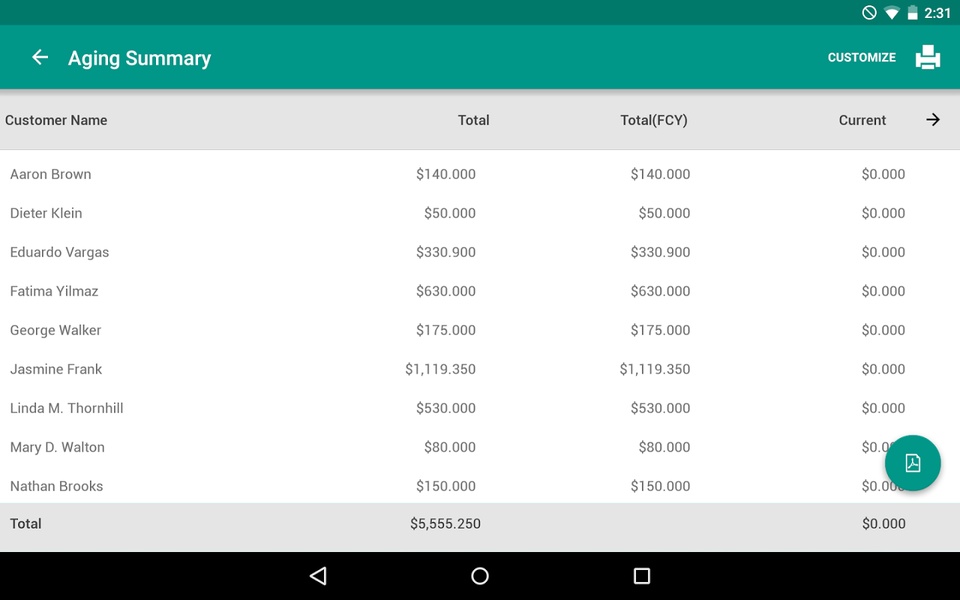Open George Walker row
The width and height of the screenshot is (960, 600).
pyautogui.click(x=480, y=330)
